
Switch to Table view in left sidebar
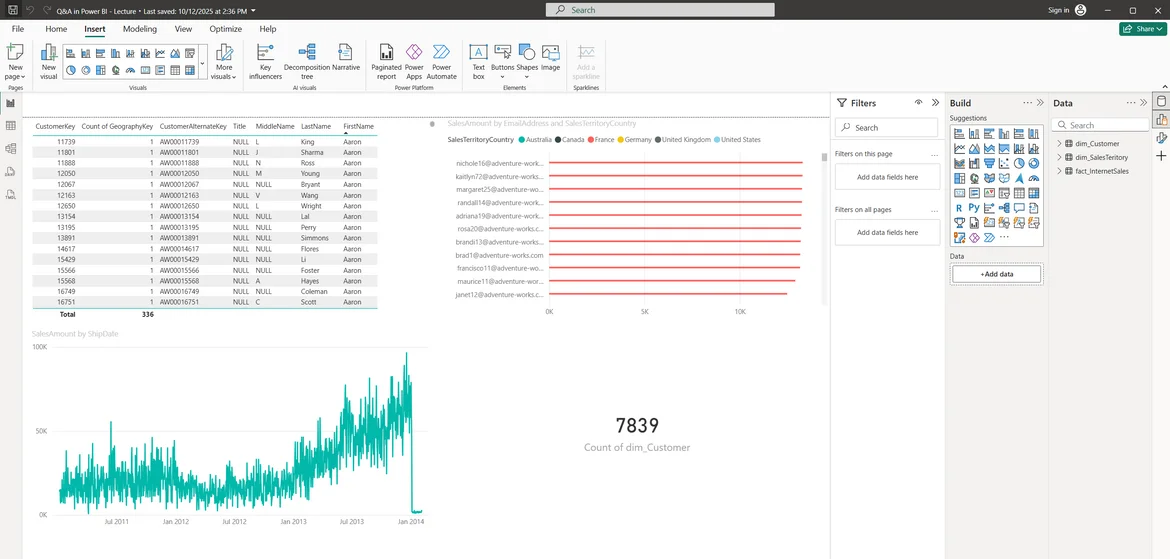click(x=11, y=126)
